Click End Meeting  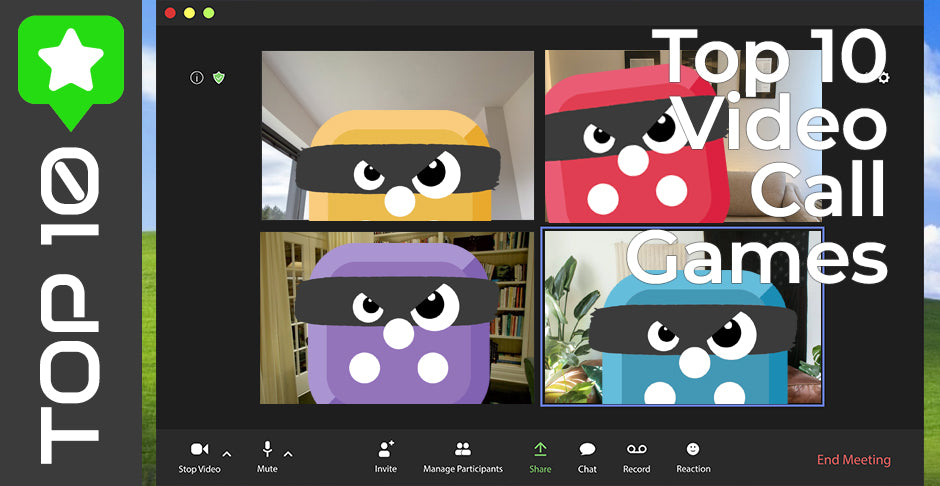[854, 460]
